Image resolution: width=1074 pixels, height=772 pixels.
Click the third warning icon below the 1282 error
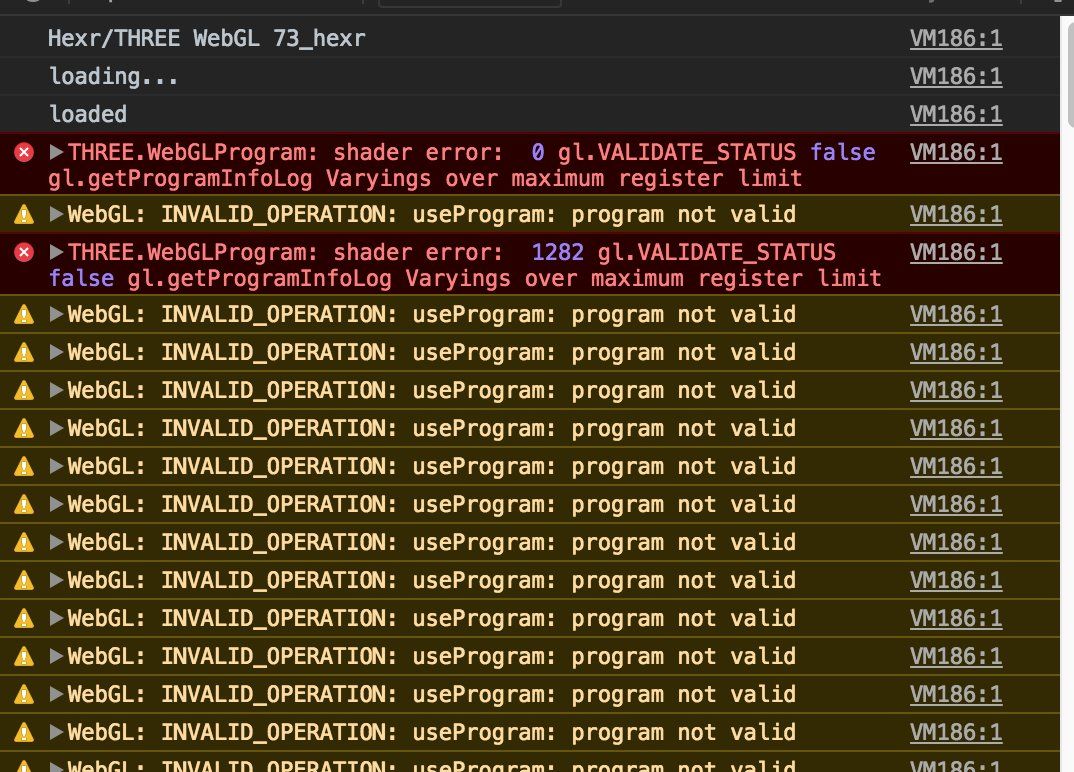point(23,391)
